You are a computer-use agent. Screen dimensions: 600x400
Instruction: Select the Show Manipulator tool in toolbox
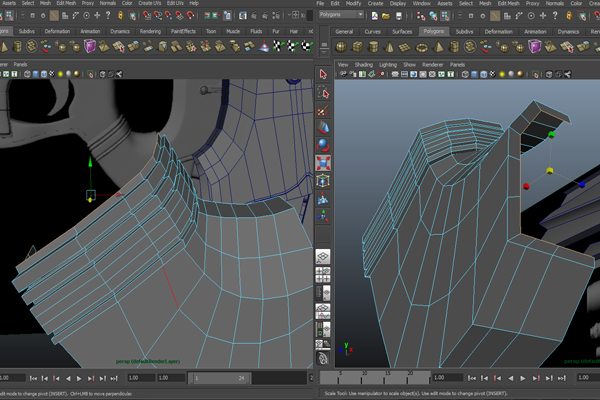[x=323, y=216]
